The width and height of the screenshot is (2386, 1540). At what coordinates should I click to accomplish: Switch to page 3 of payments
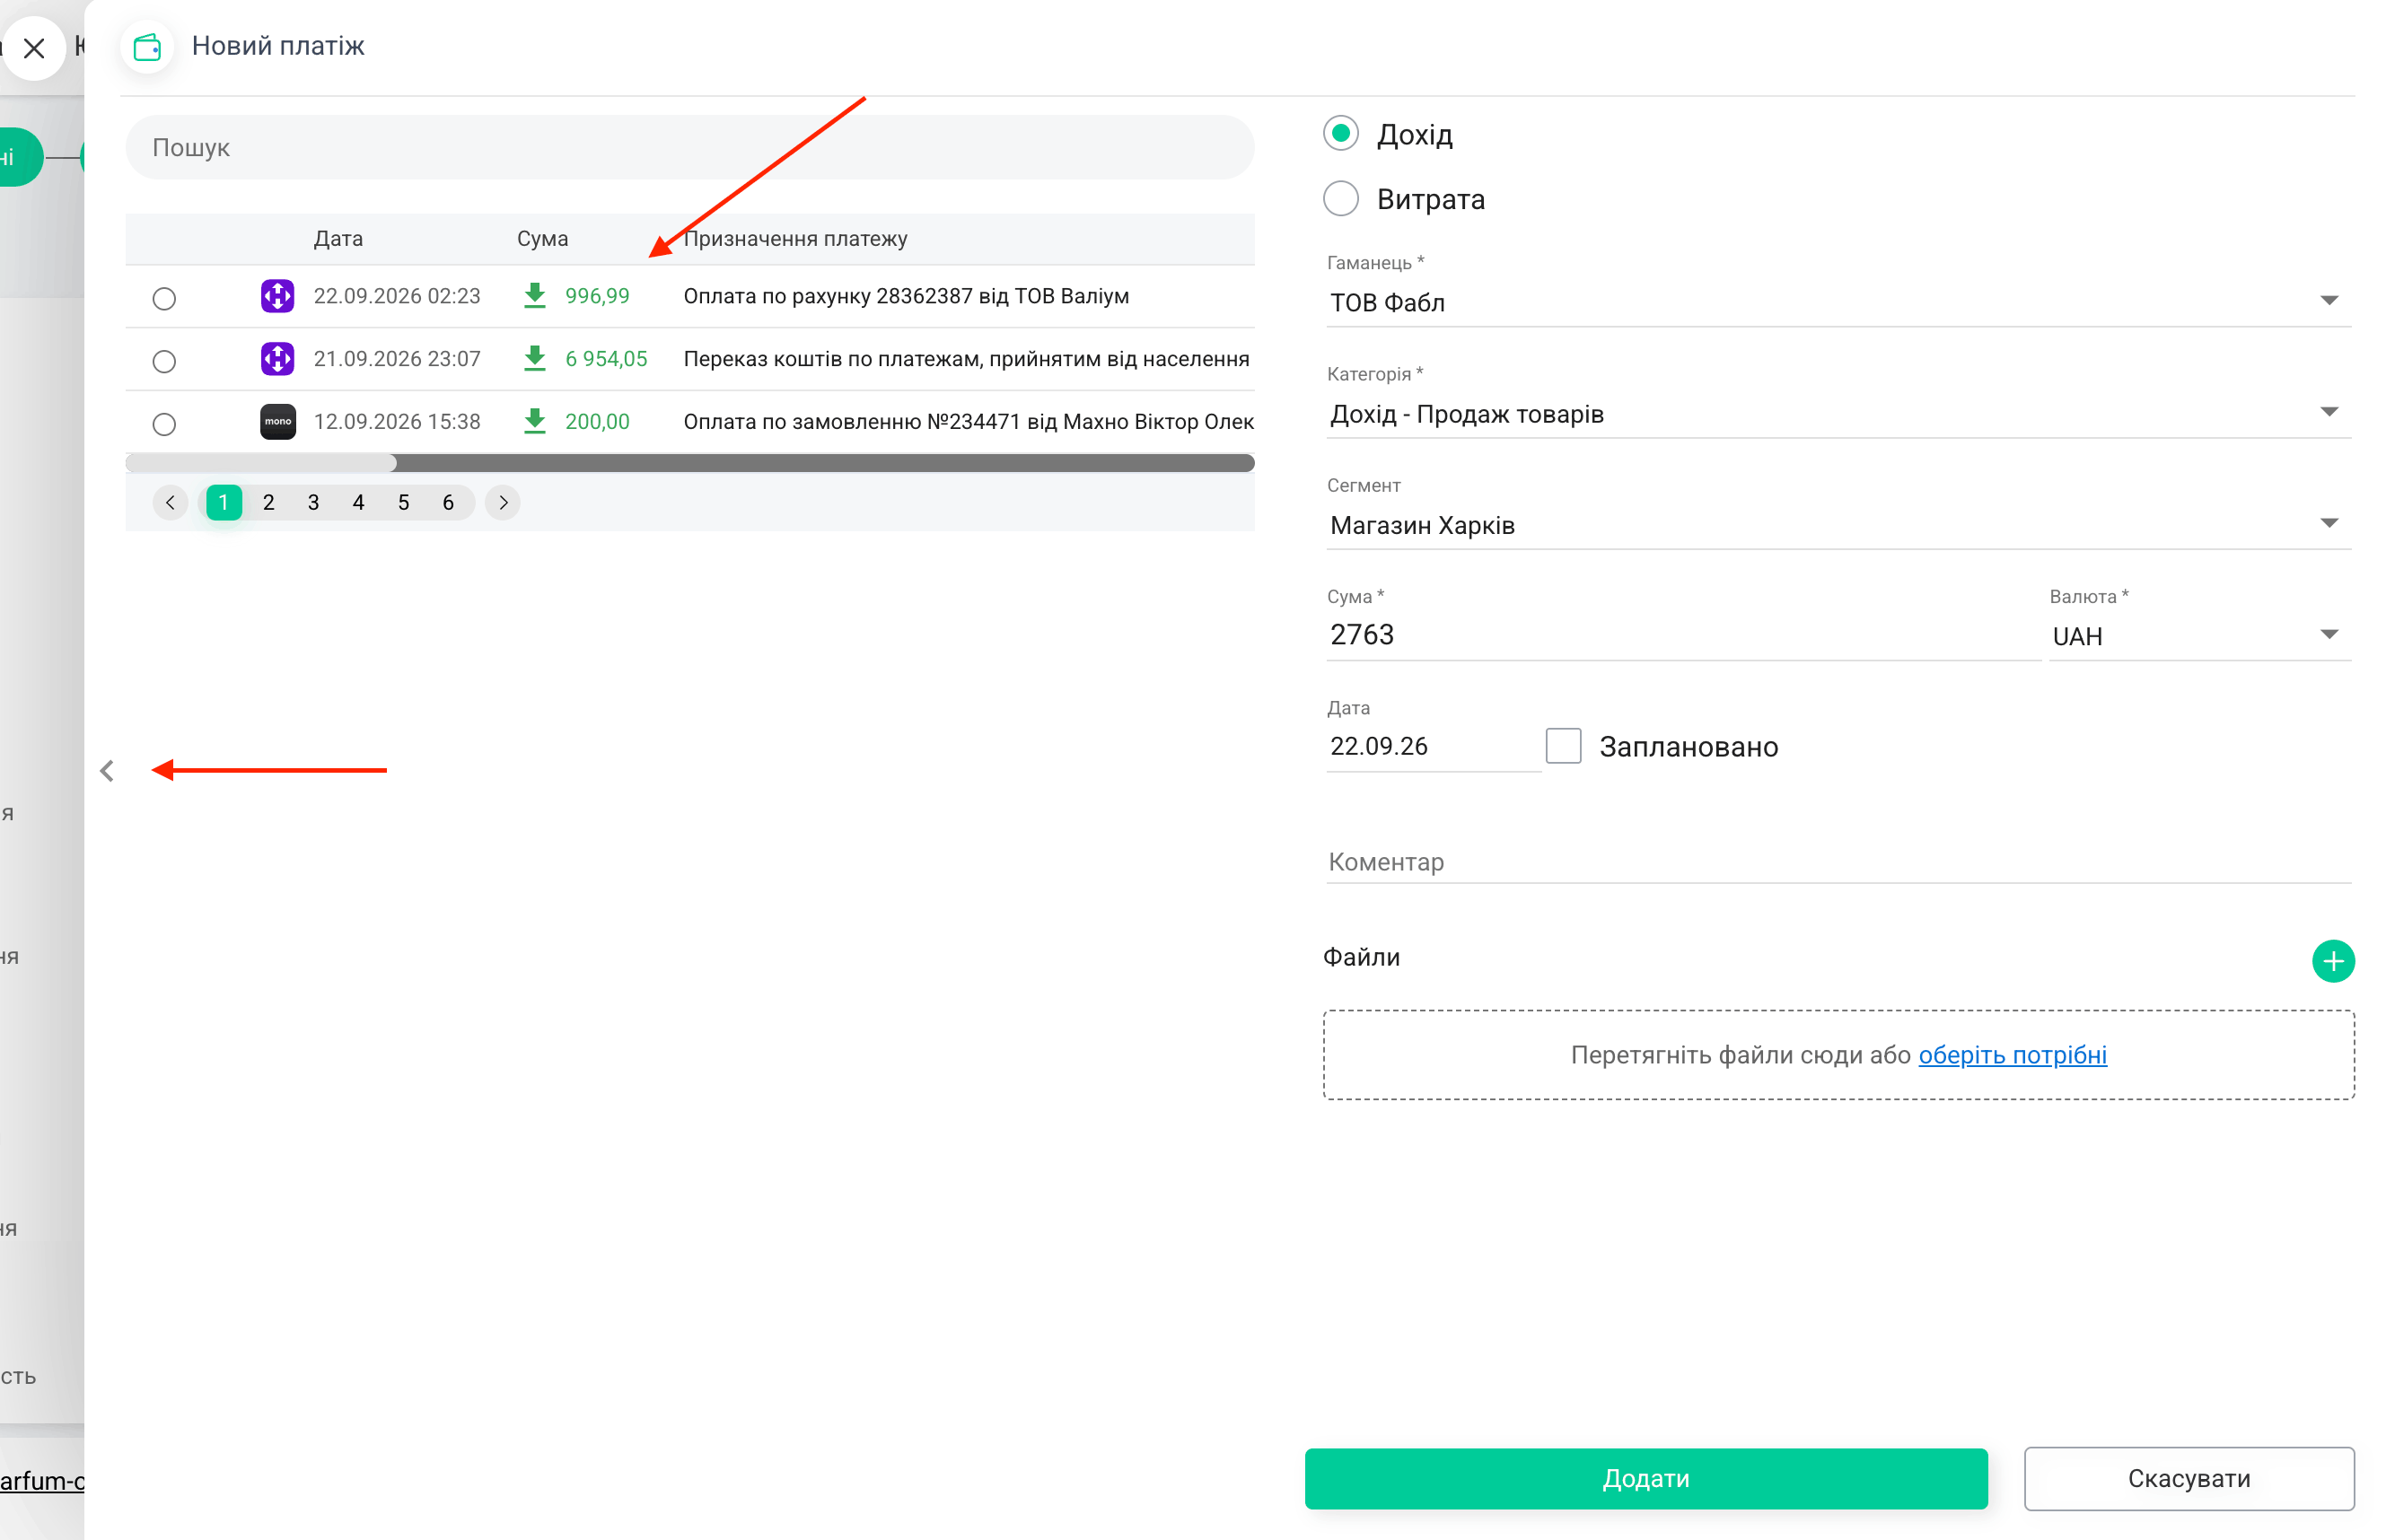coord(313,503)
